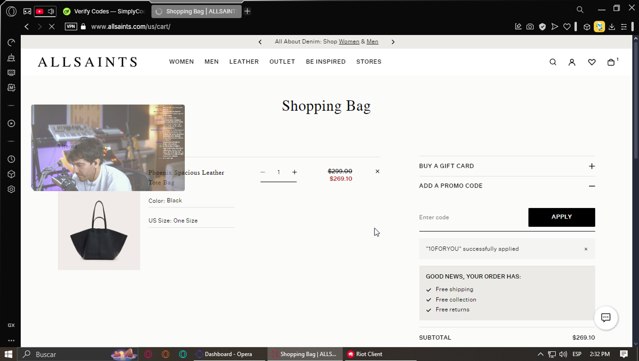639x361 pixels.
Task: Open the GX gaming workspace icon
Action: tap(27, 11)
